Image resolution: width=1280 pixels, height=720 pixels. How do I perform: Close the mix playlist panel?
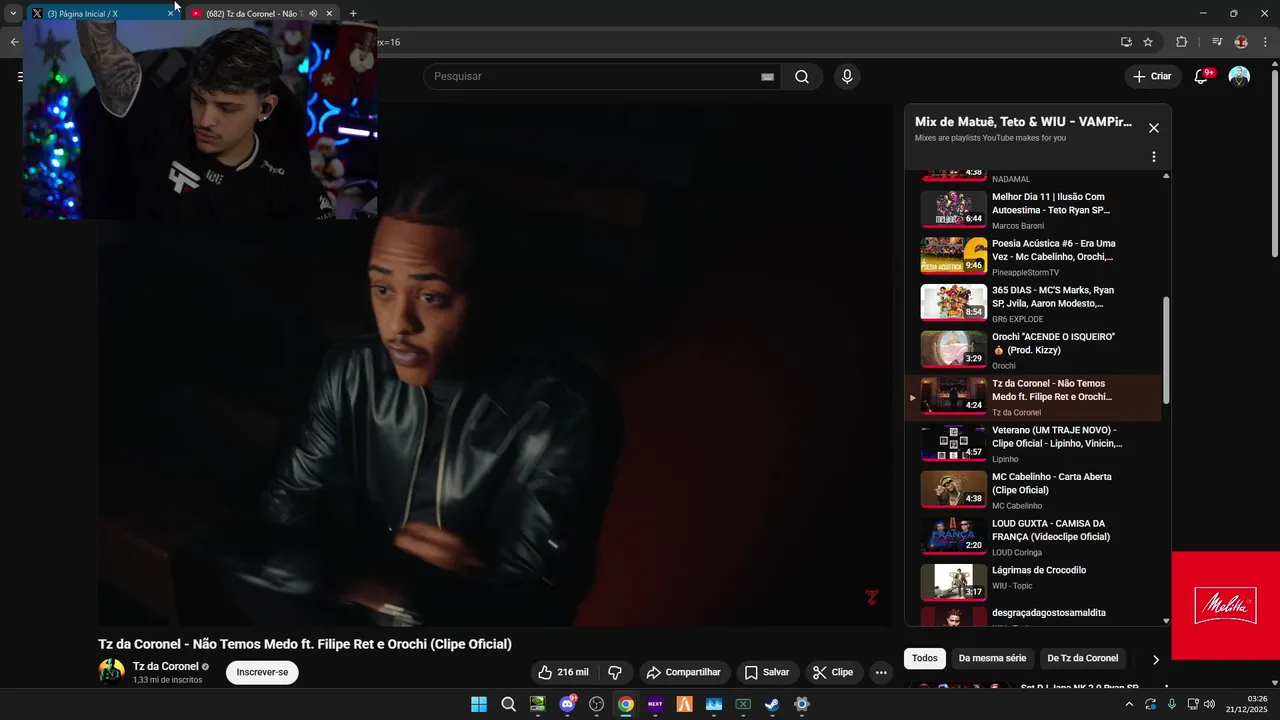tap(1154, 128)
